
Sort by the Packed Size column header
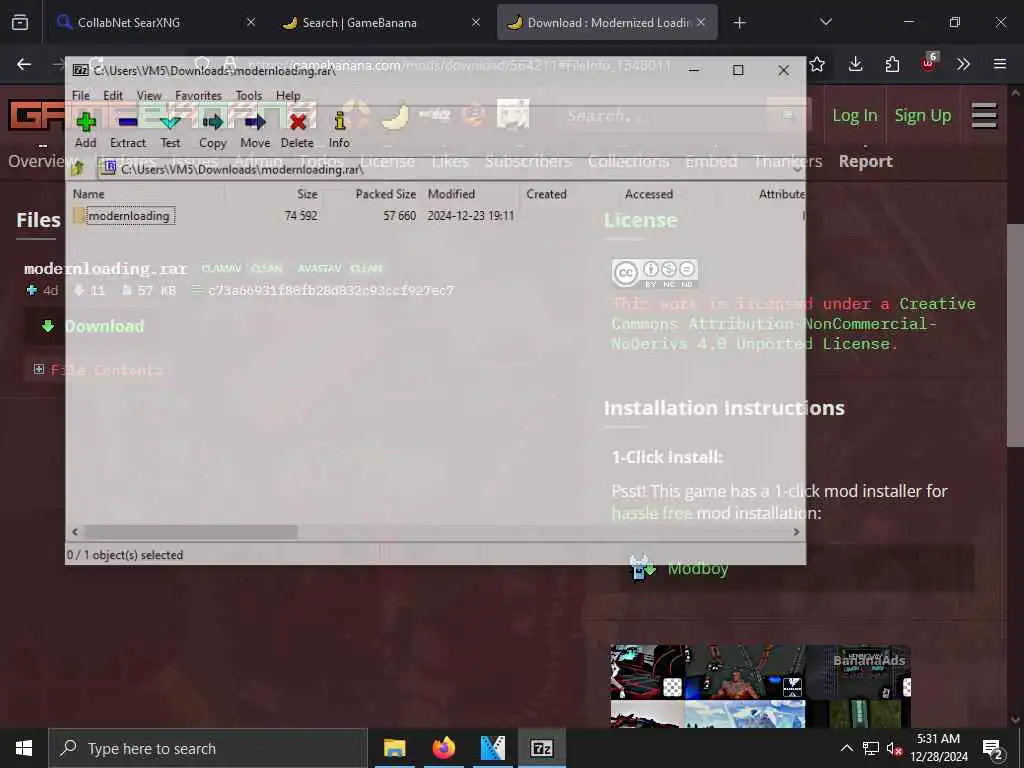(385, 194)
